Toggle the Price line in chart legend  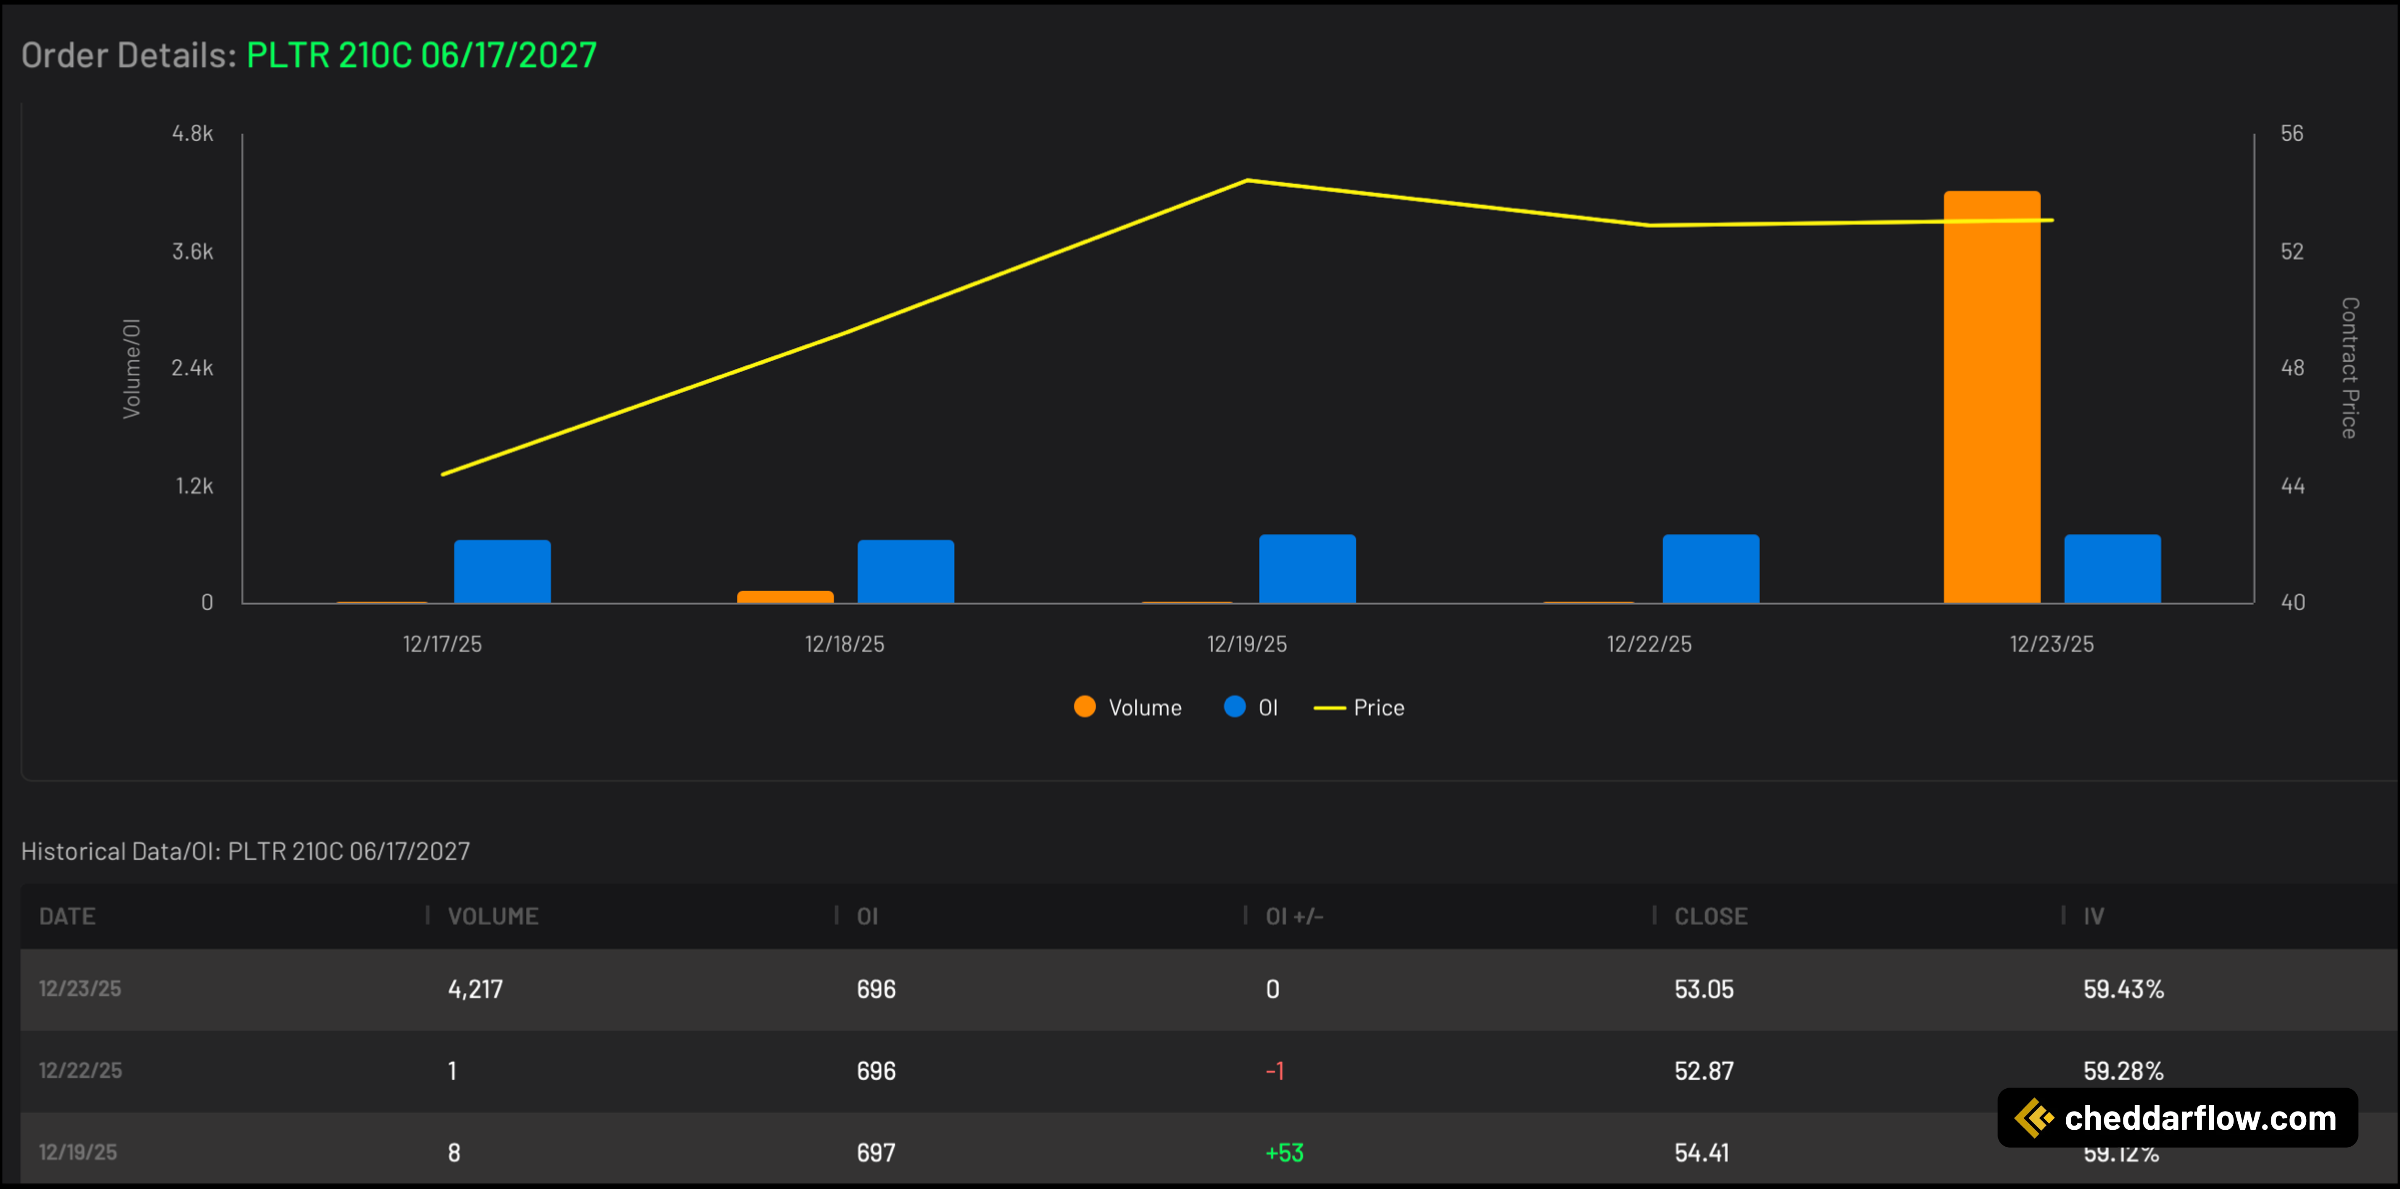(x=1359, y=707)
